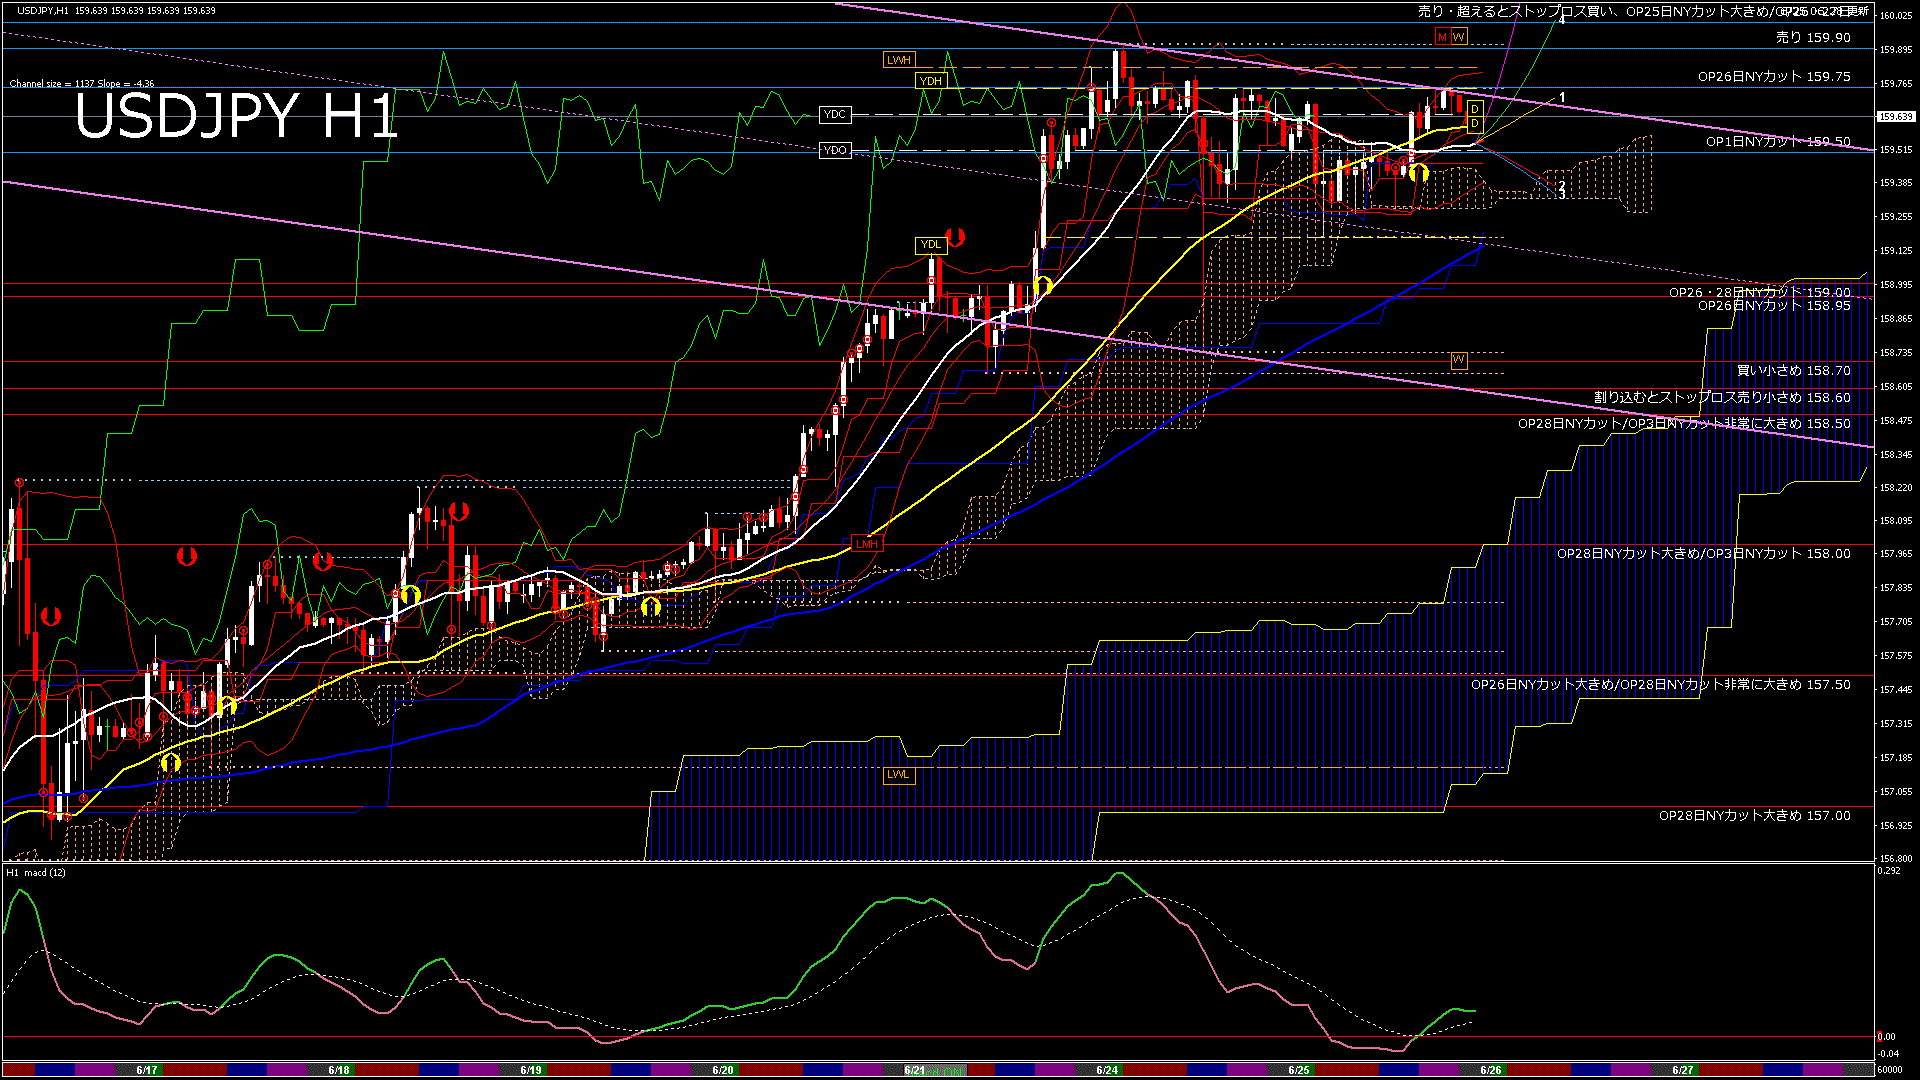Click the 6/25 date marker
Image resolution: width=1920 pixels, height=1080 pixels.
click(1299, 1070)
